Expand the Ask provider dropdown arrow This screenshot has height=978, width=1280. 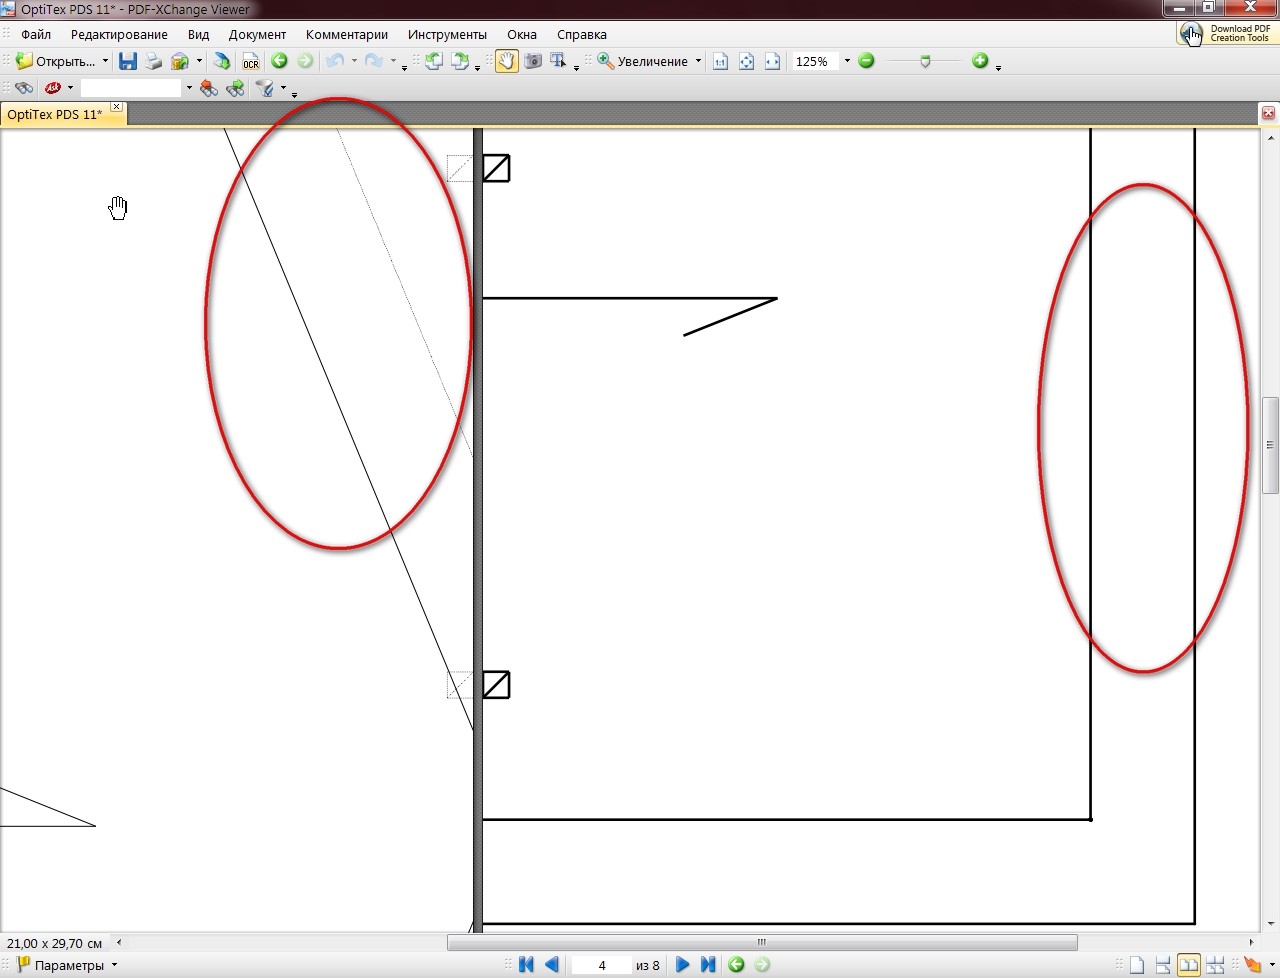(x=70, y=88)
